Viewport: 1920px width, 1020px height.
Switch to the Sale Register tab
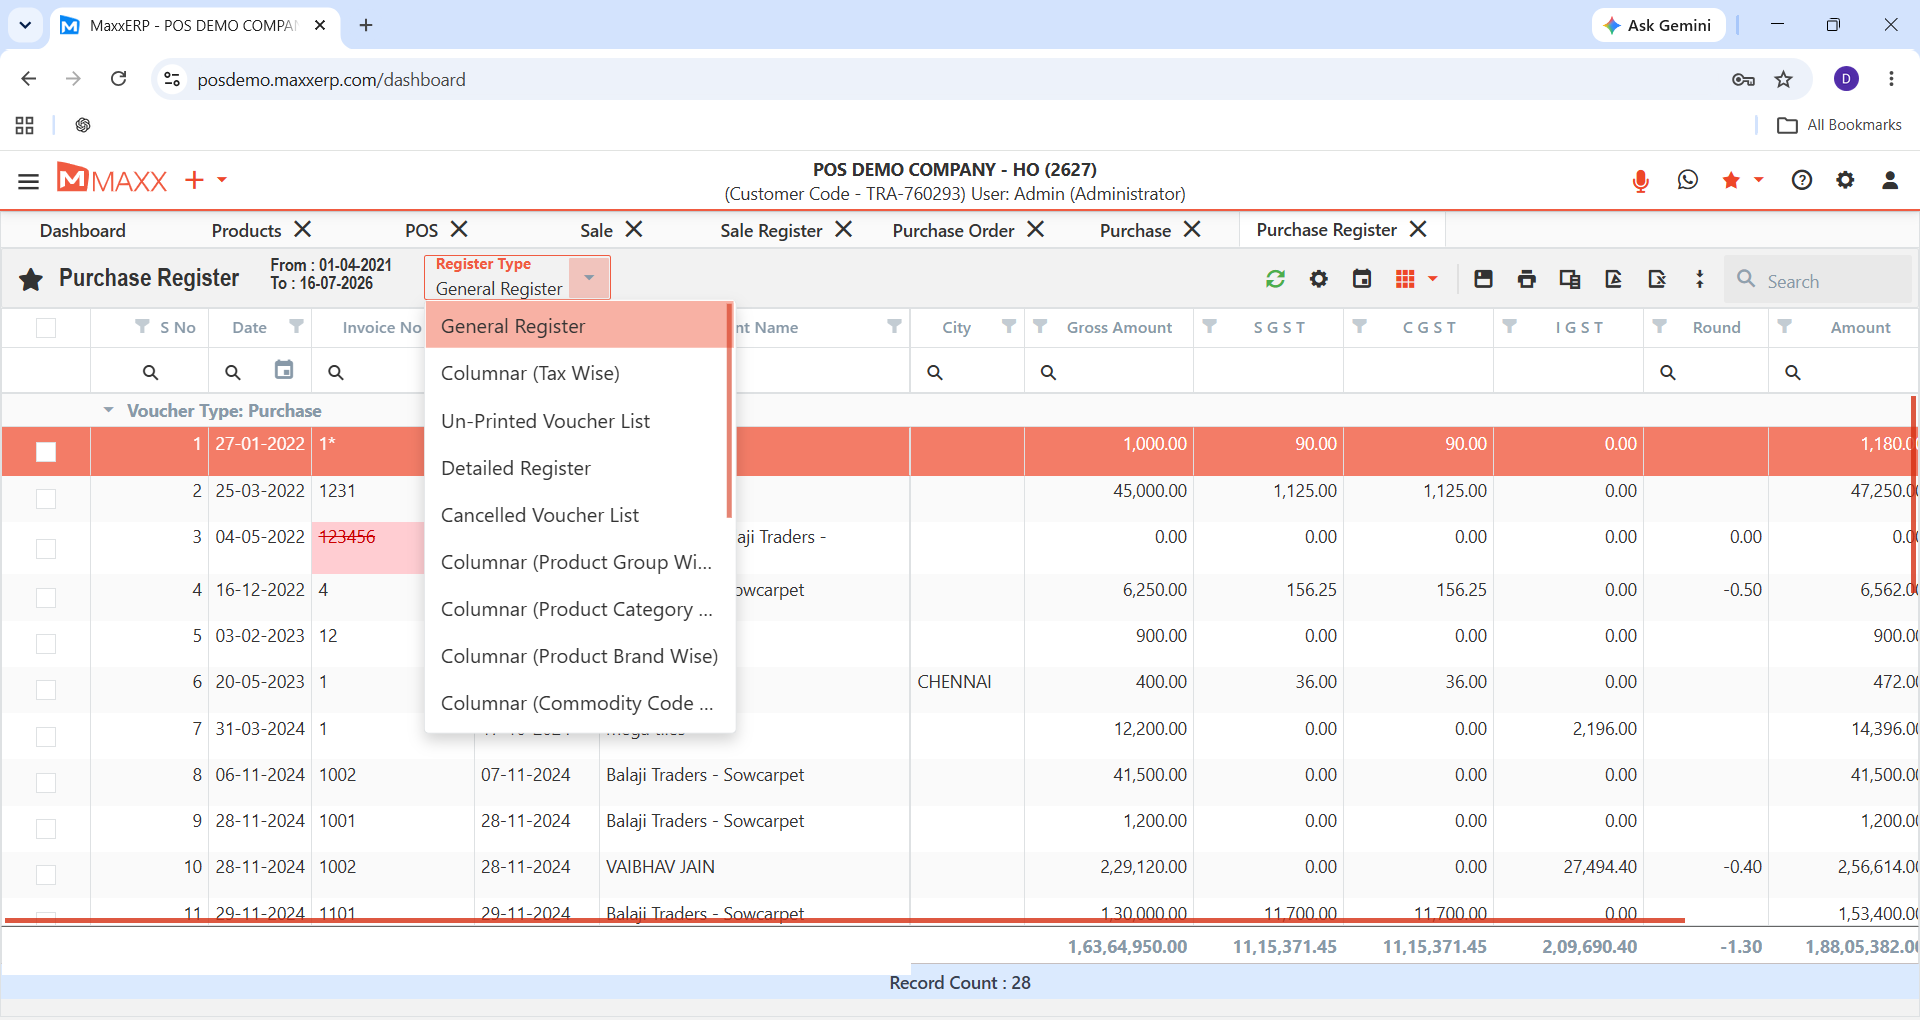(x=771, y=231)
